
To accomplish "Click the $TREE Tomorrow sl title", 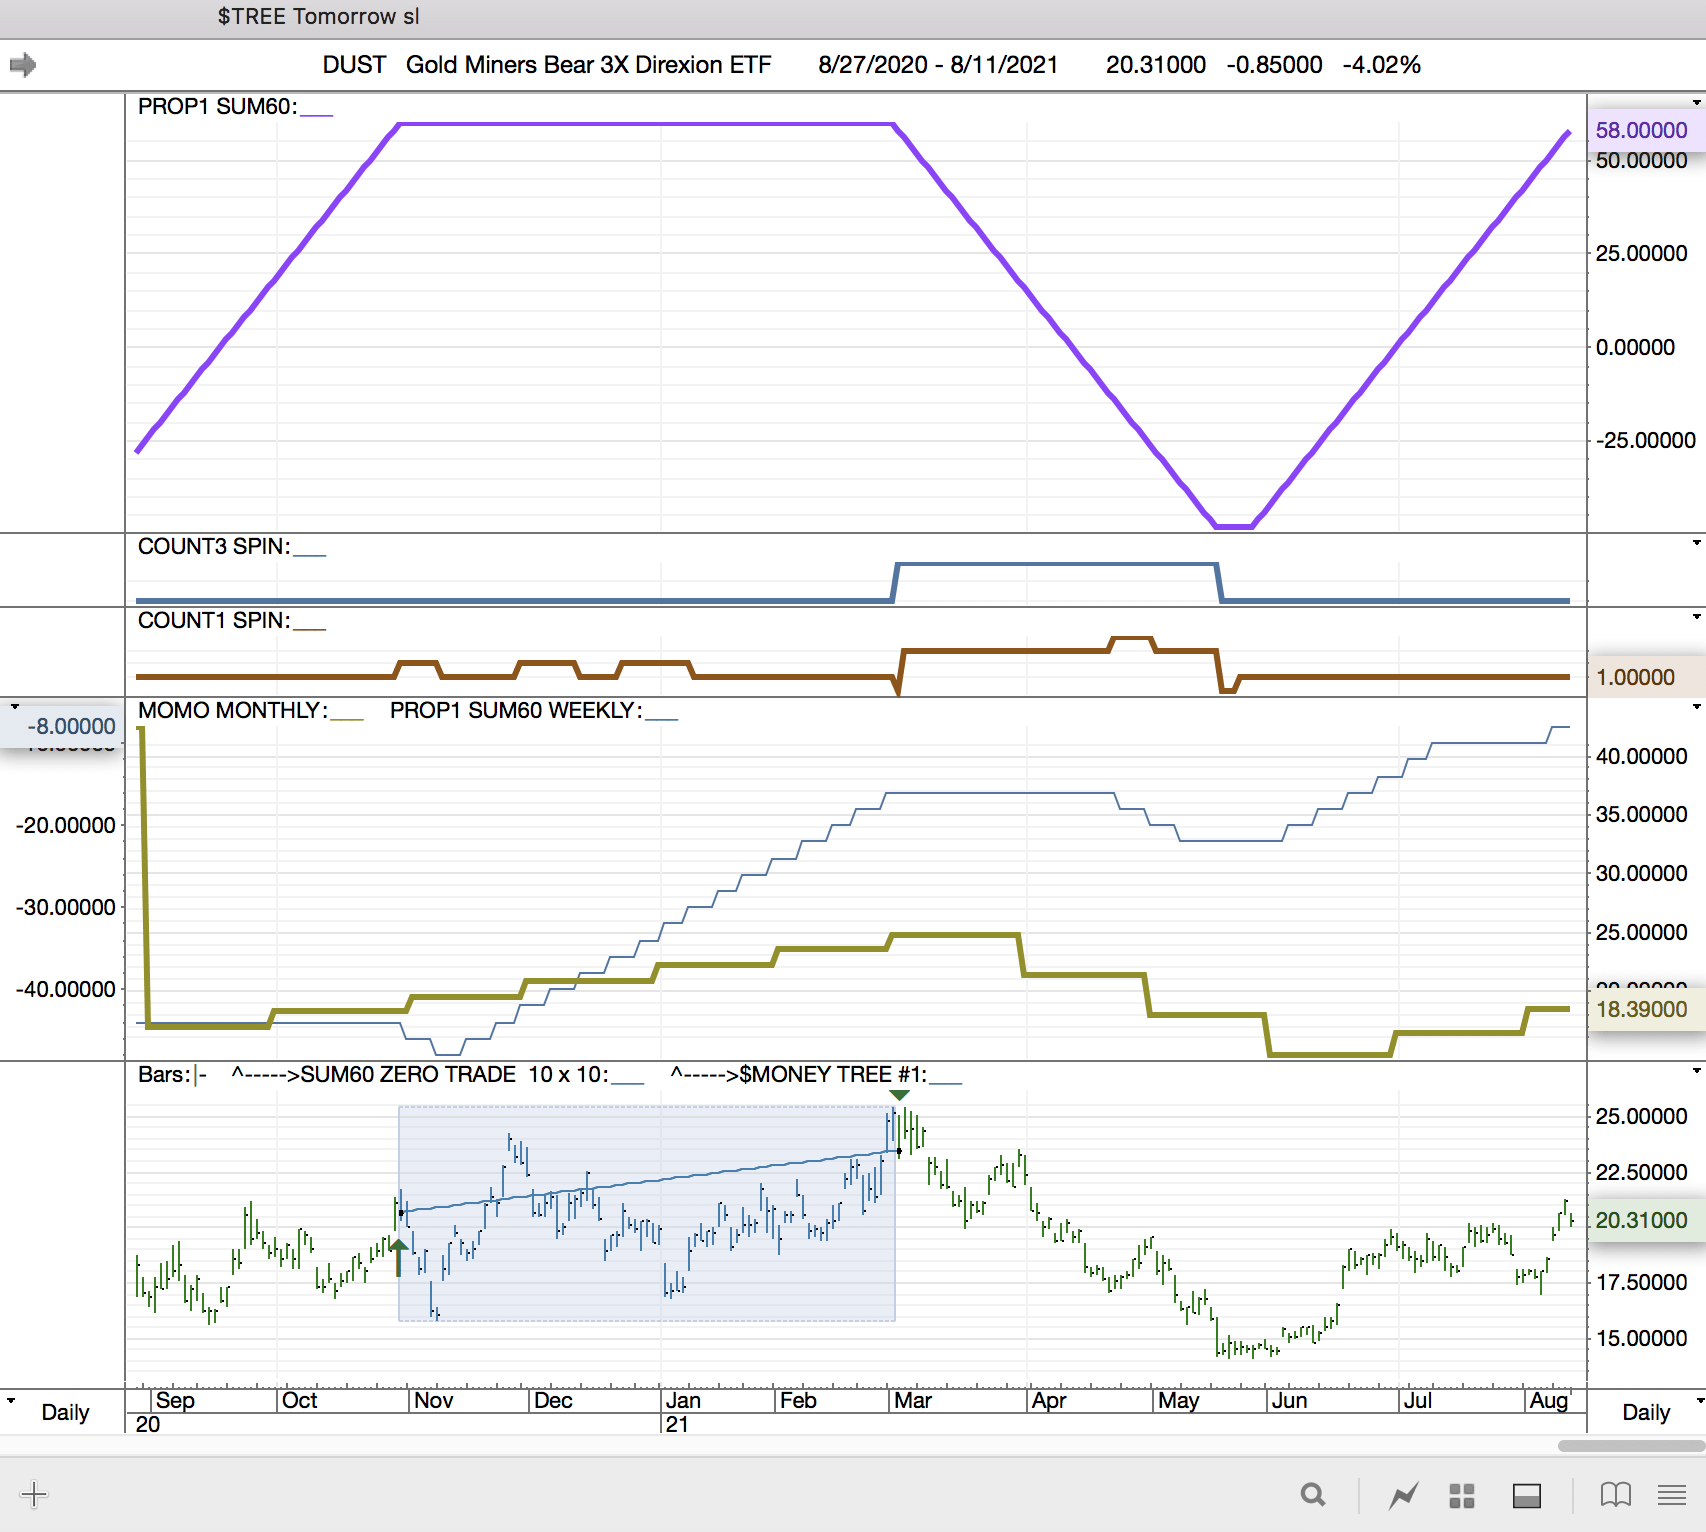I will click(x=319, y=16).
